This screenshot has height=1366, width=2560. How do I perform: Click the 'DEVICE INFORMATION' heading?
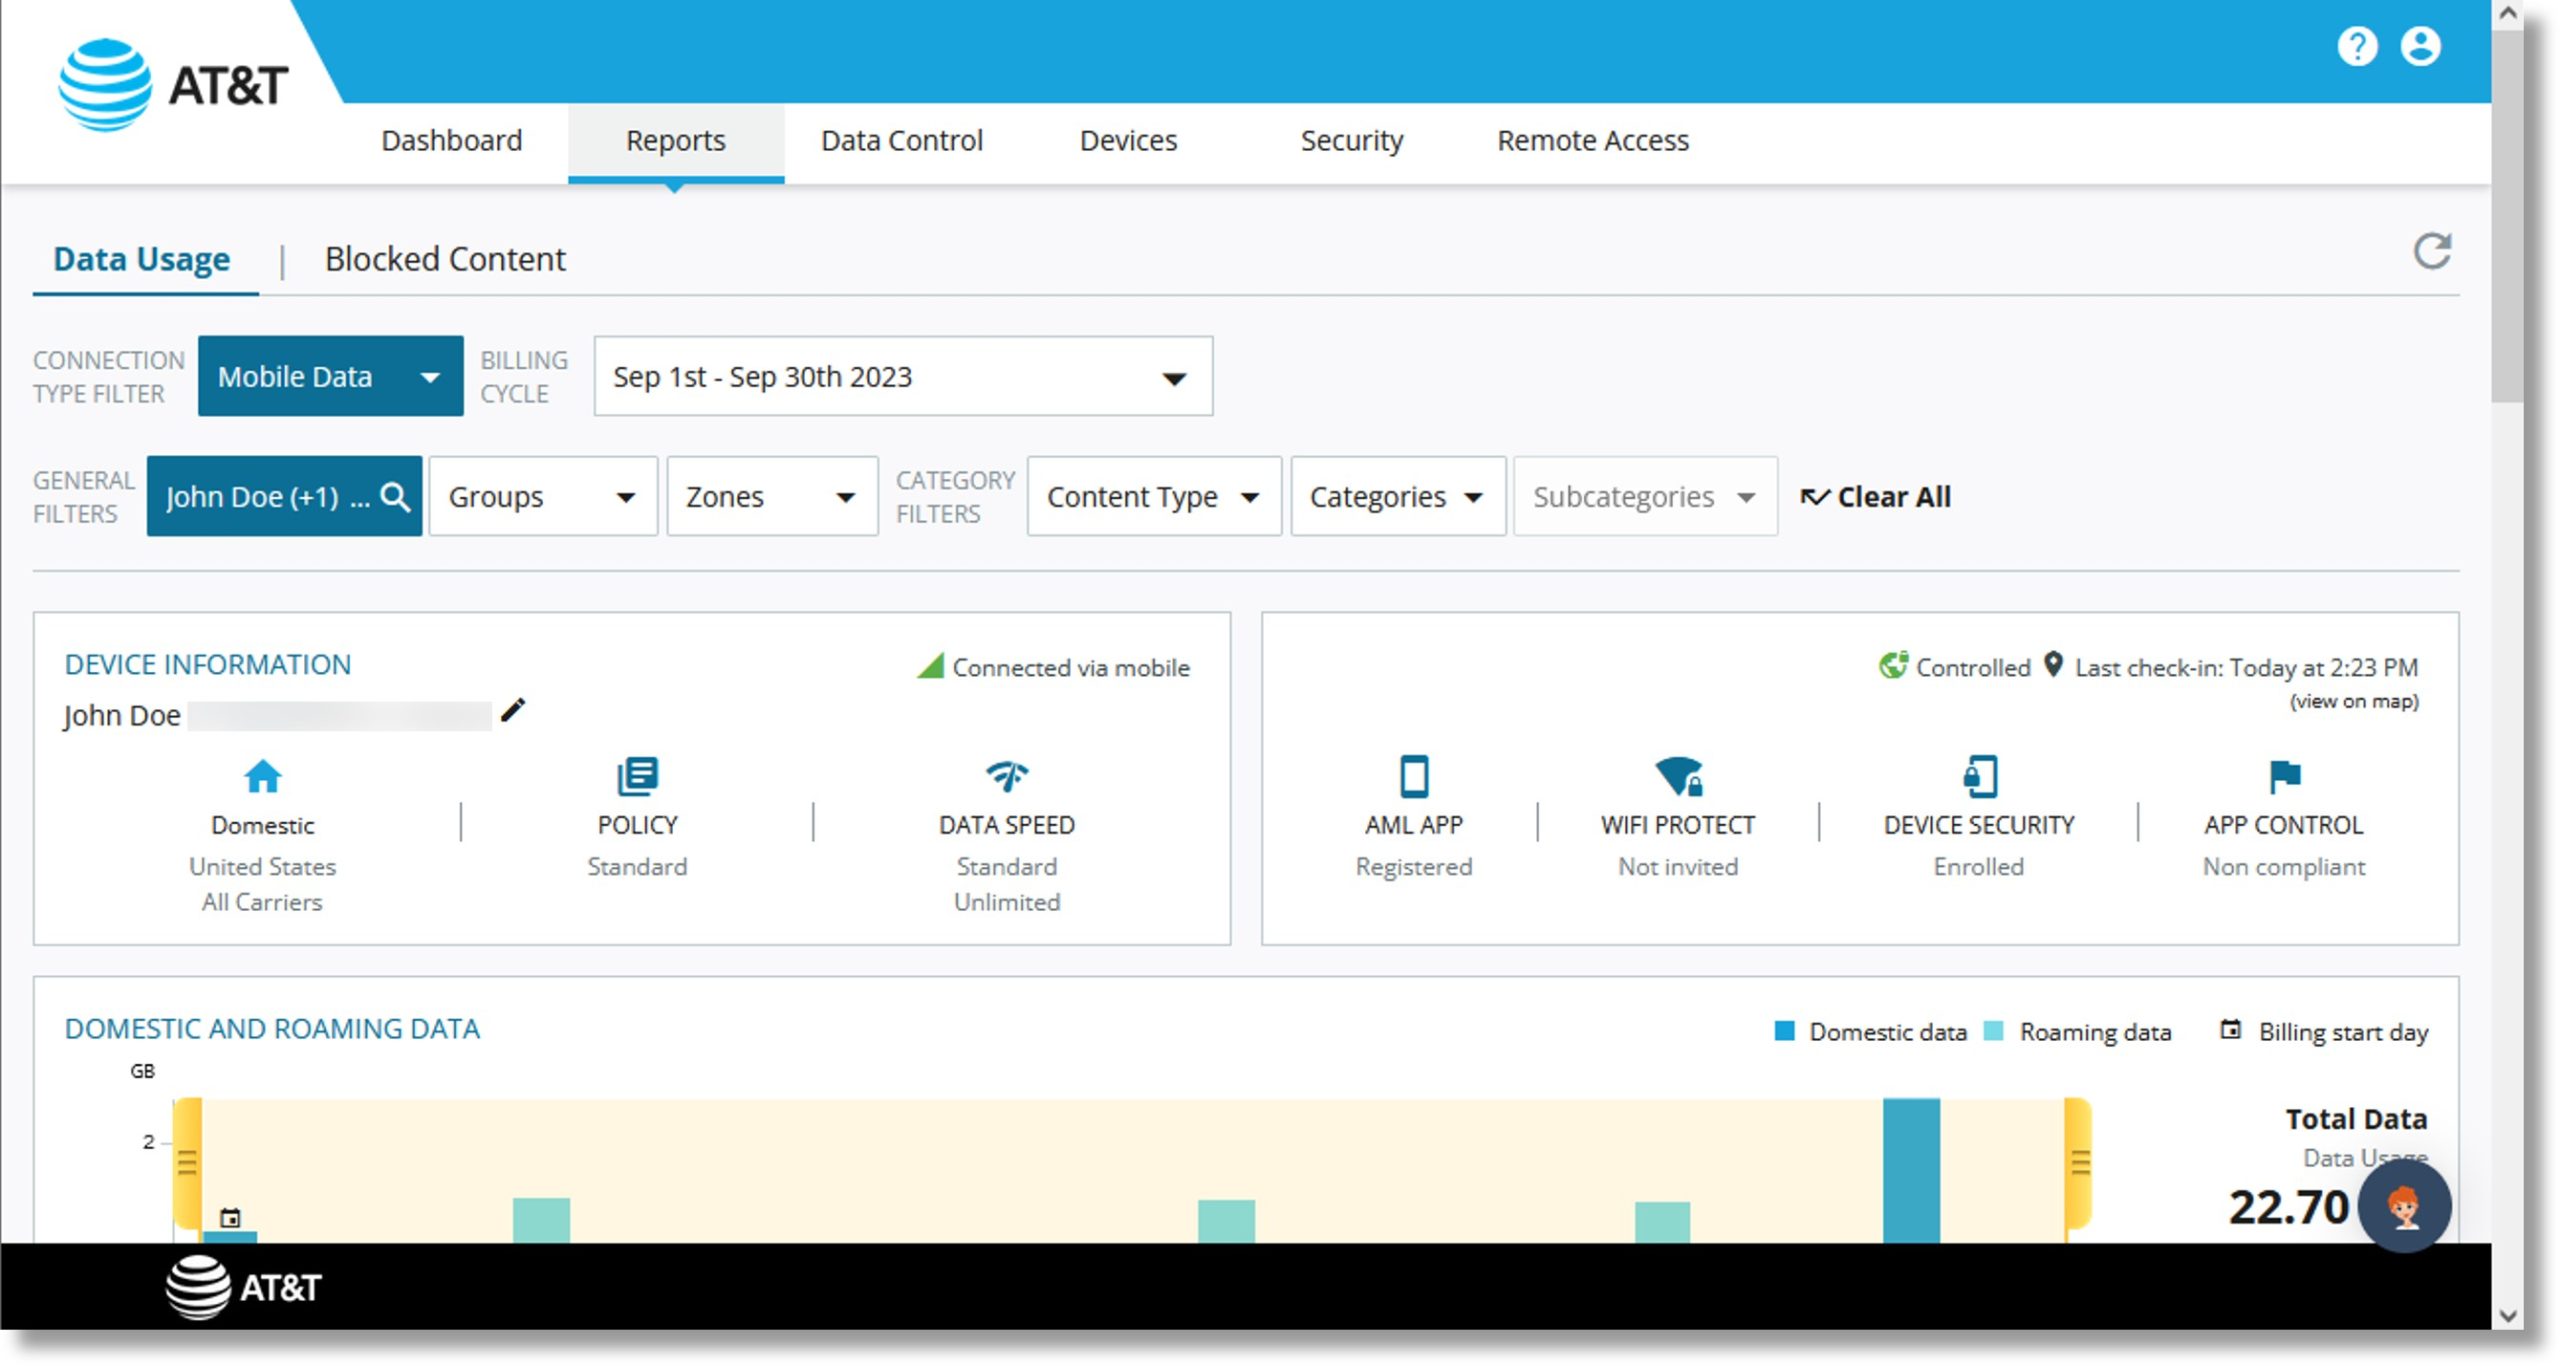pos(208,665)
